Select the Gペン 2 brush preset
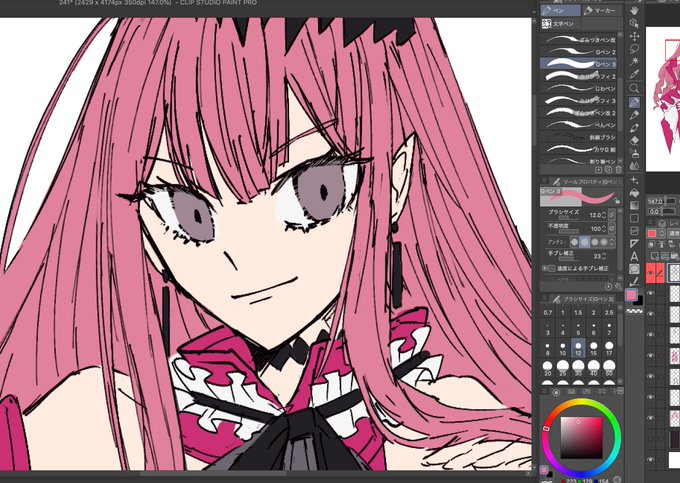This screenshot has height=483, width=680. tap(580, 52)
